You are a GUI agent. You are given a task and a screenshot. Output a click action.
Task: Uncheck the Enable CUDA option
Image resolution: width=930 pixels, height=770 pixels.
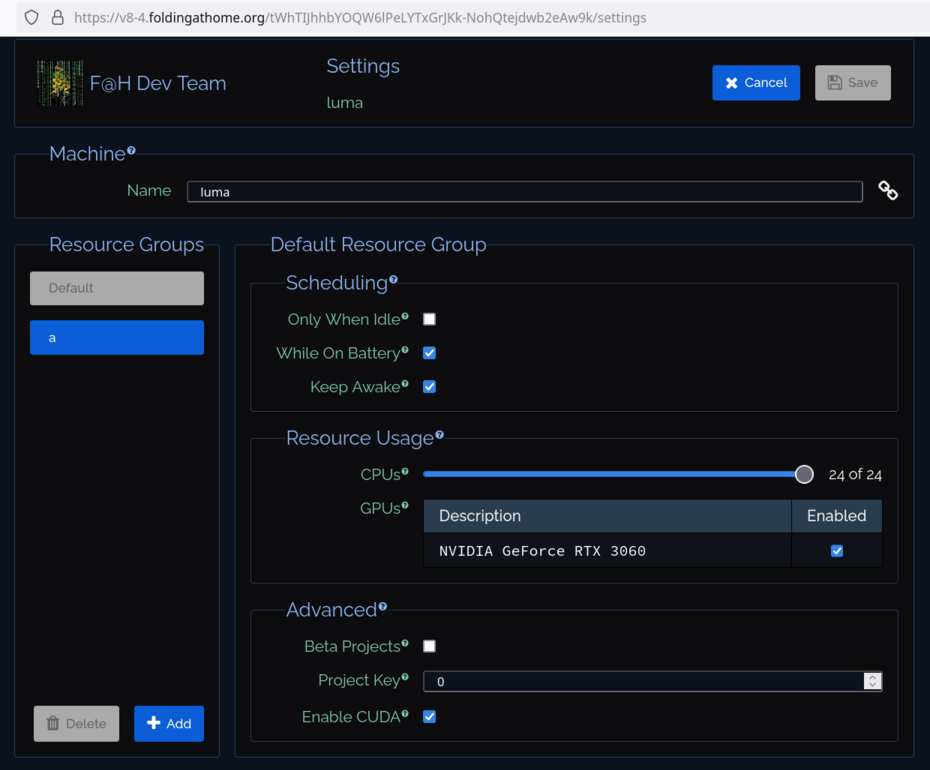[x=429, y=717]
